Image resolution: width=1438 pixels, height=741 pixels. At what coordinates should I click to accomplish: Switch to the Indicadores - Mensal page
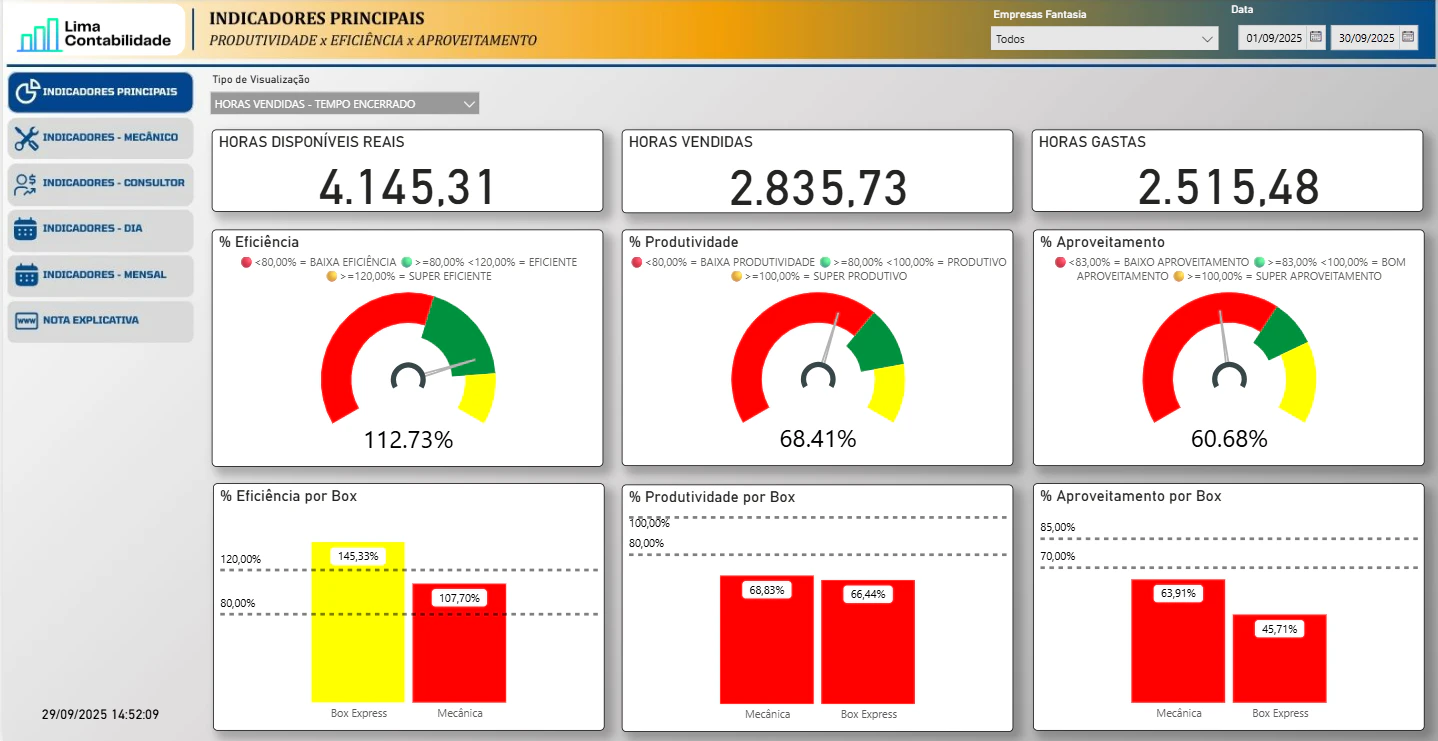click(x=100, y=275)
